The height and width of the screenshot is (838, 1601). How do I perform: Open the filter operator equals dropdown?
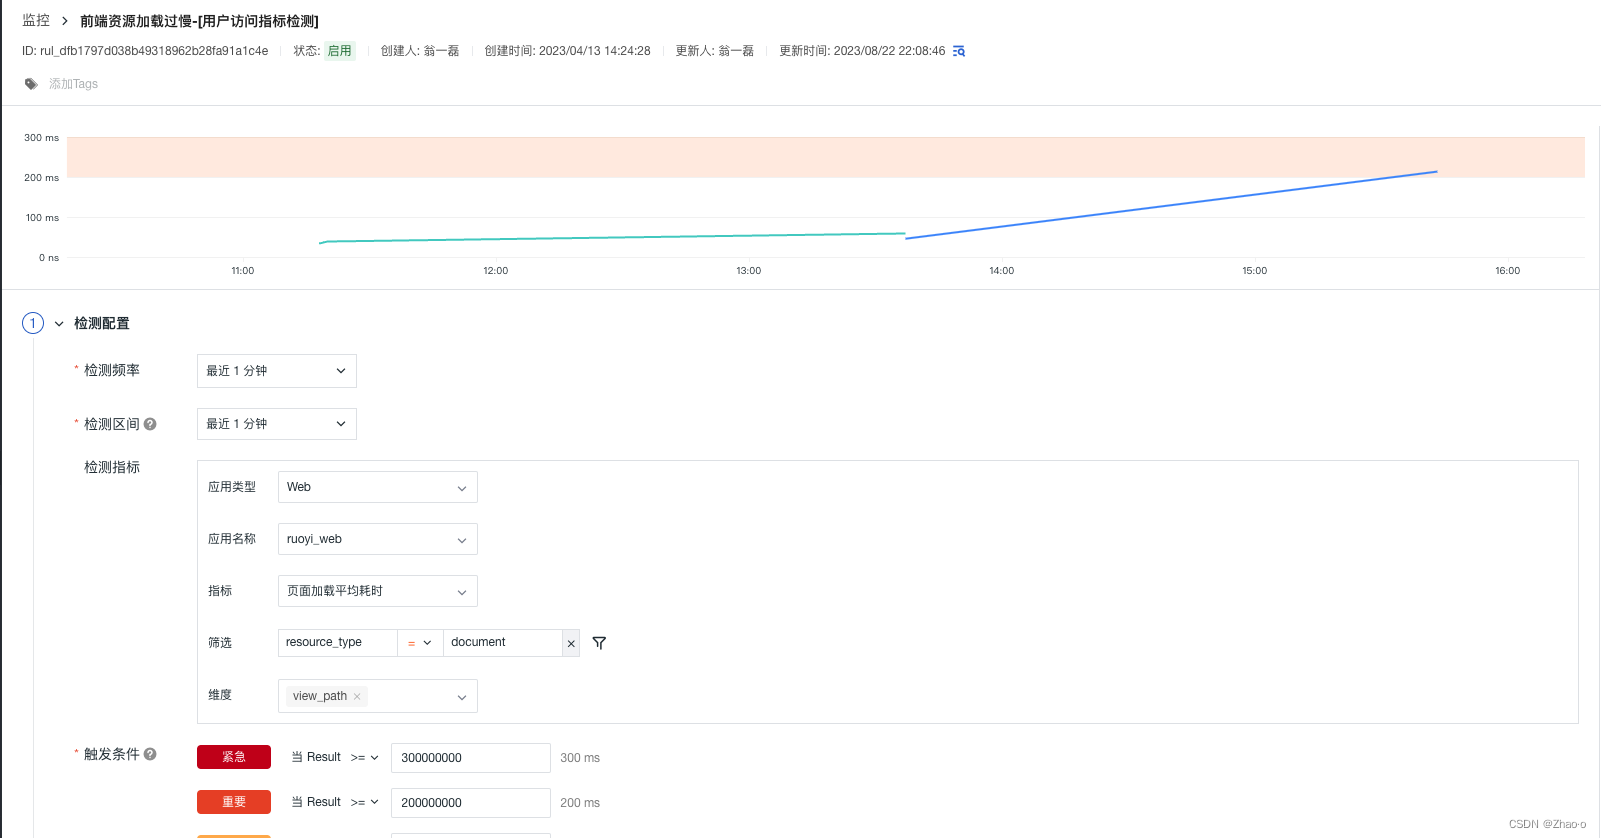420,643
